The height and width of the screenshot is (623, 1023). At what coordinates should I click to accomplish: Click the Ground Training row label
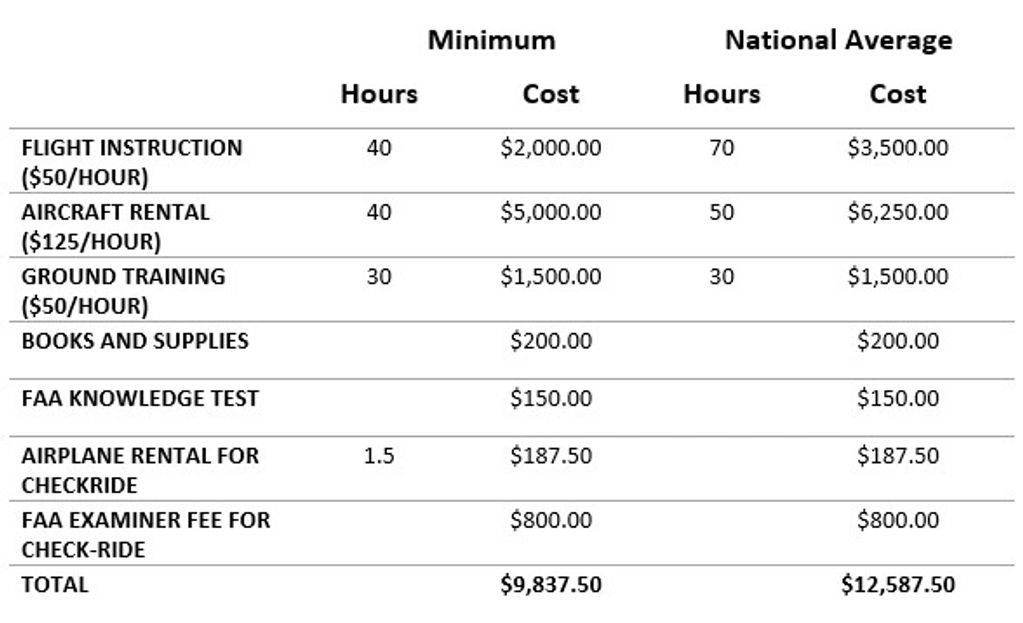point(123,290)
